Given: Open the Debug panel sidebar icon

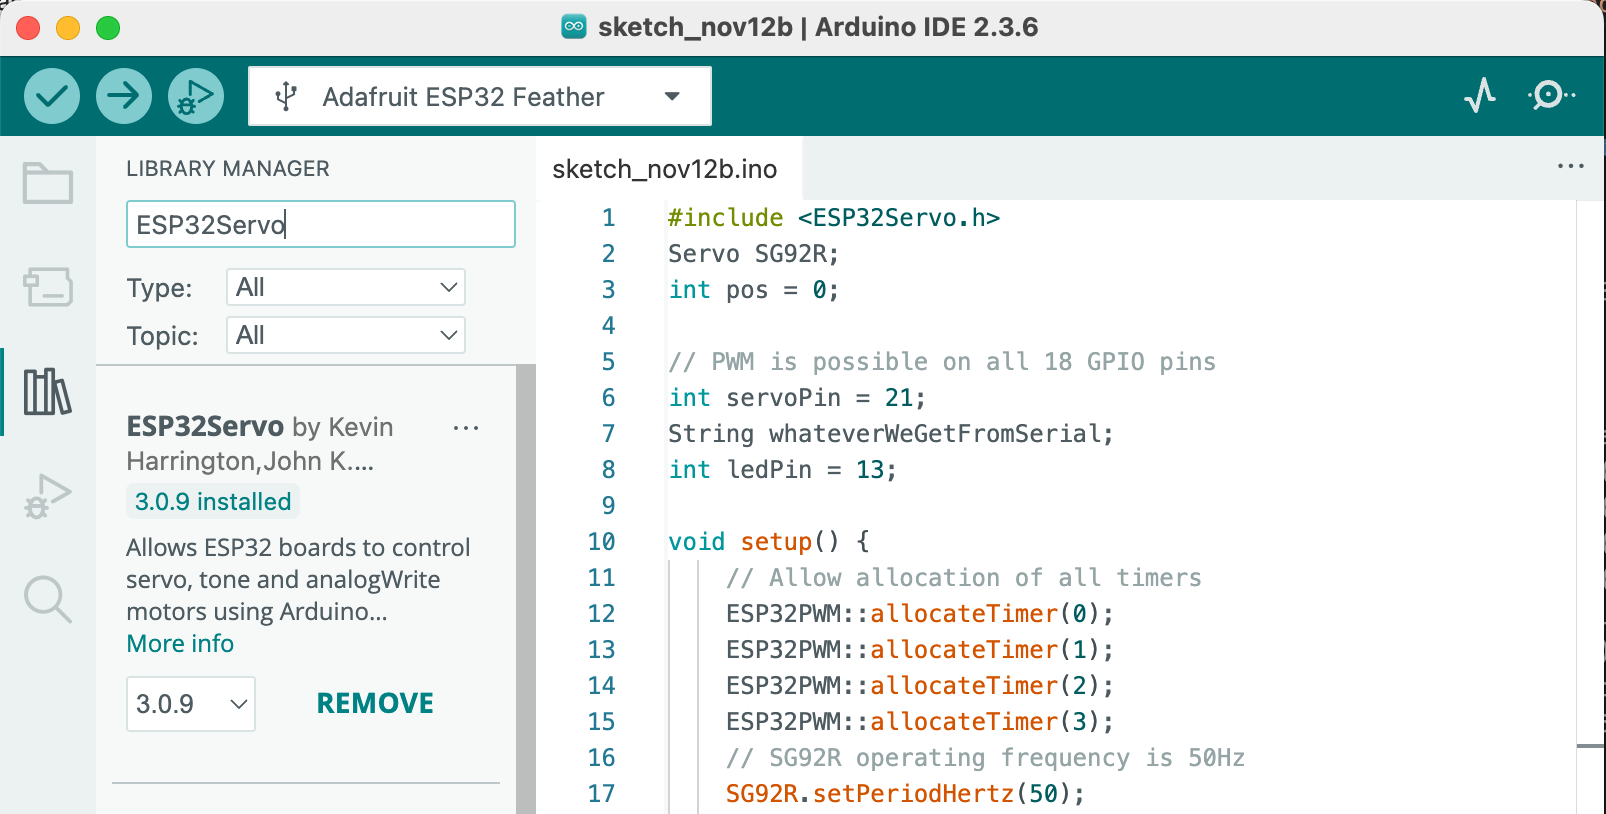Looking at the screenshot, I should [x=48, y=496].
